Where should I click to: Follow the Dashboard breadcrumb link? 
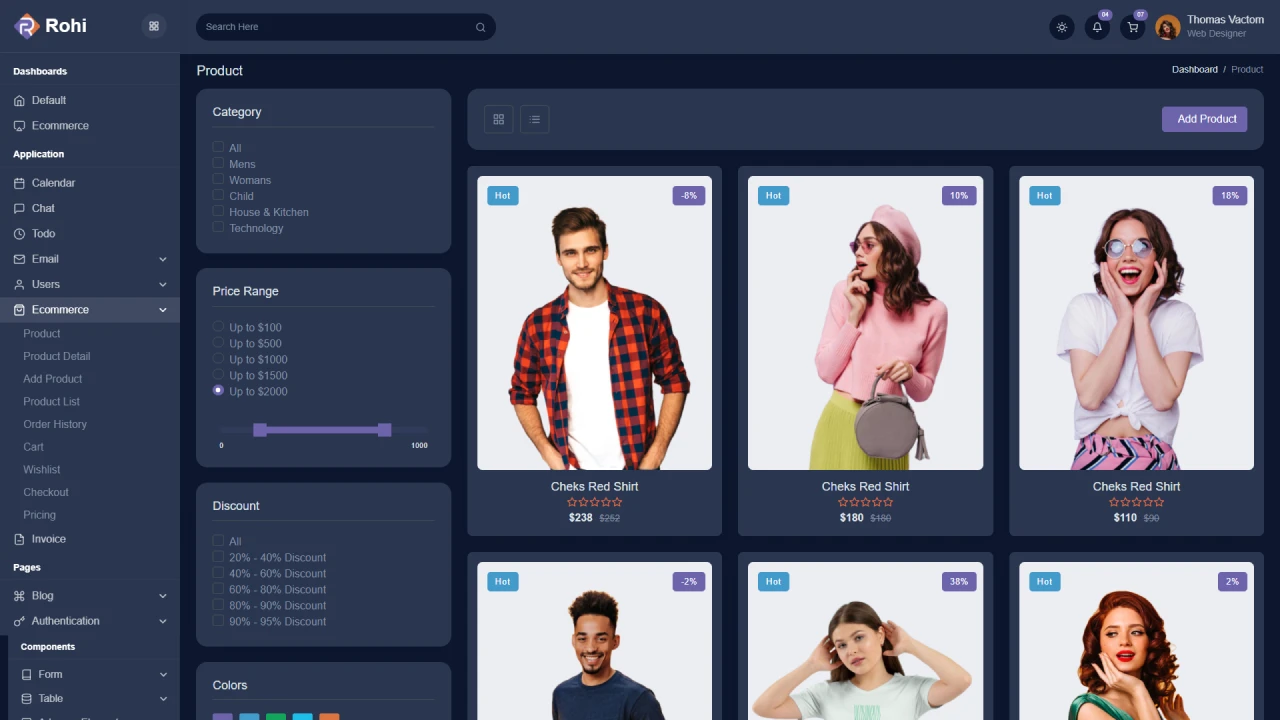tap(1195, 70)
